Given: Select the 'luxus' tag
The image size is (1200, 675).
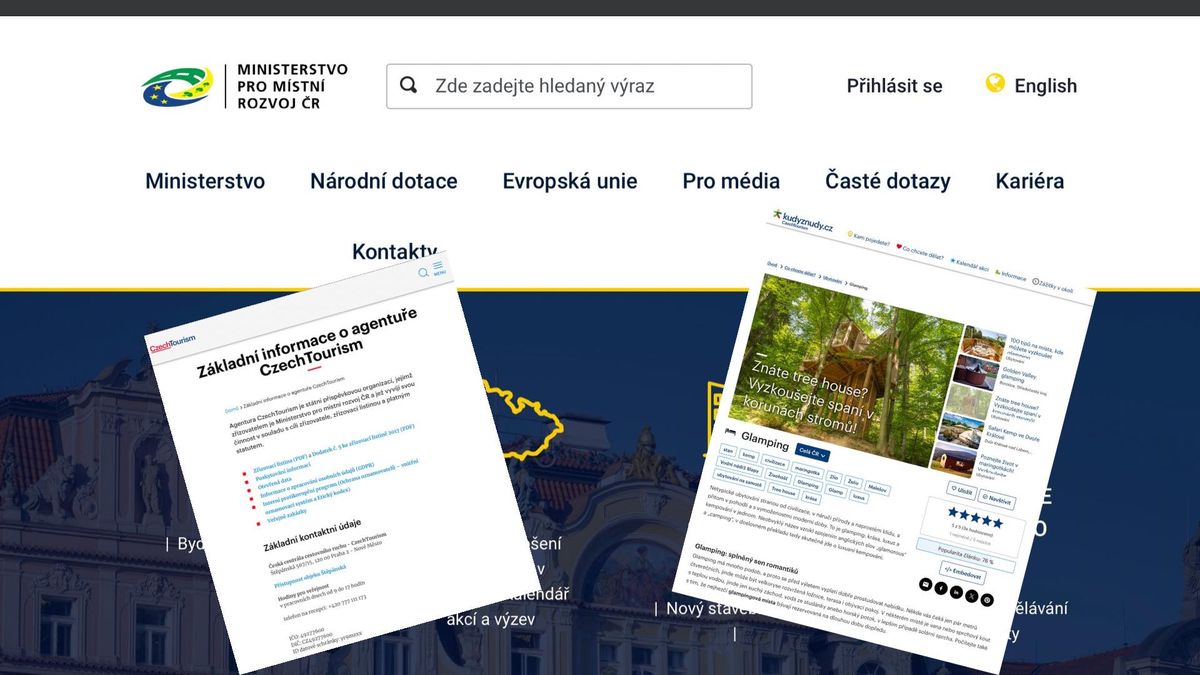Looking at the screenshot, I should (x=859, y=496).
